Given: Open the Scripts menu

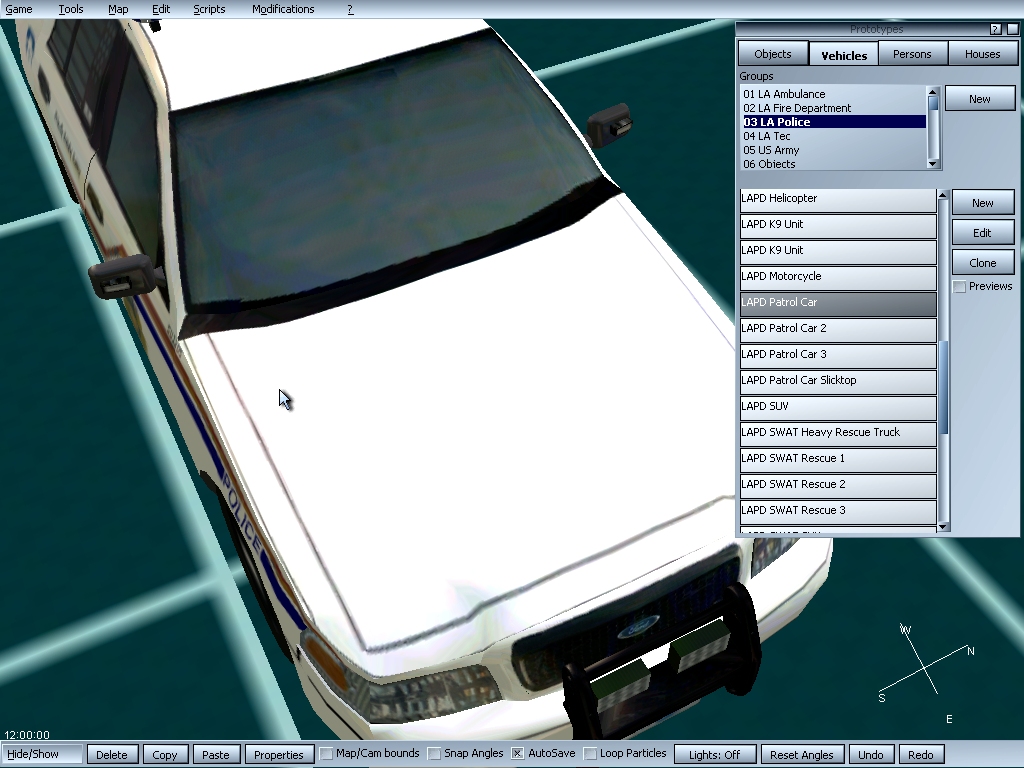Looking at the screenshot, I should click(x=209, y=9).
